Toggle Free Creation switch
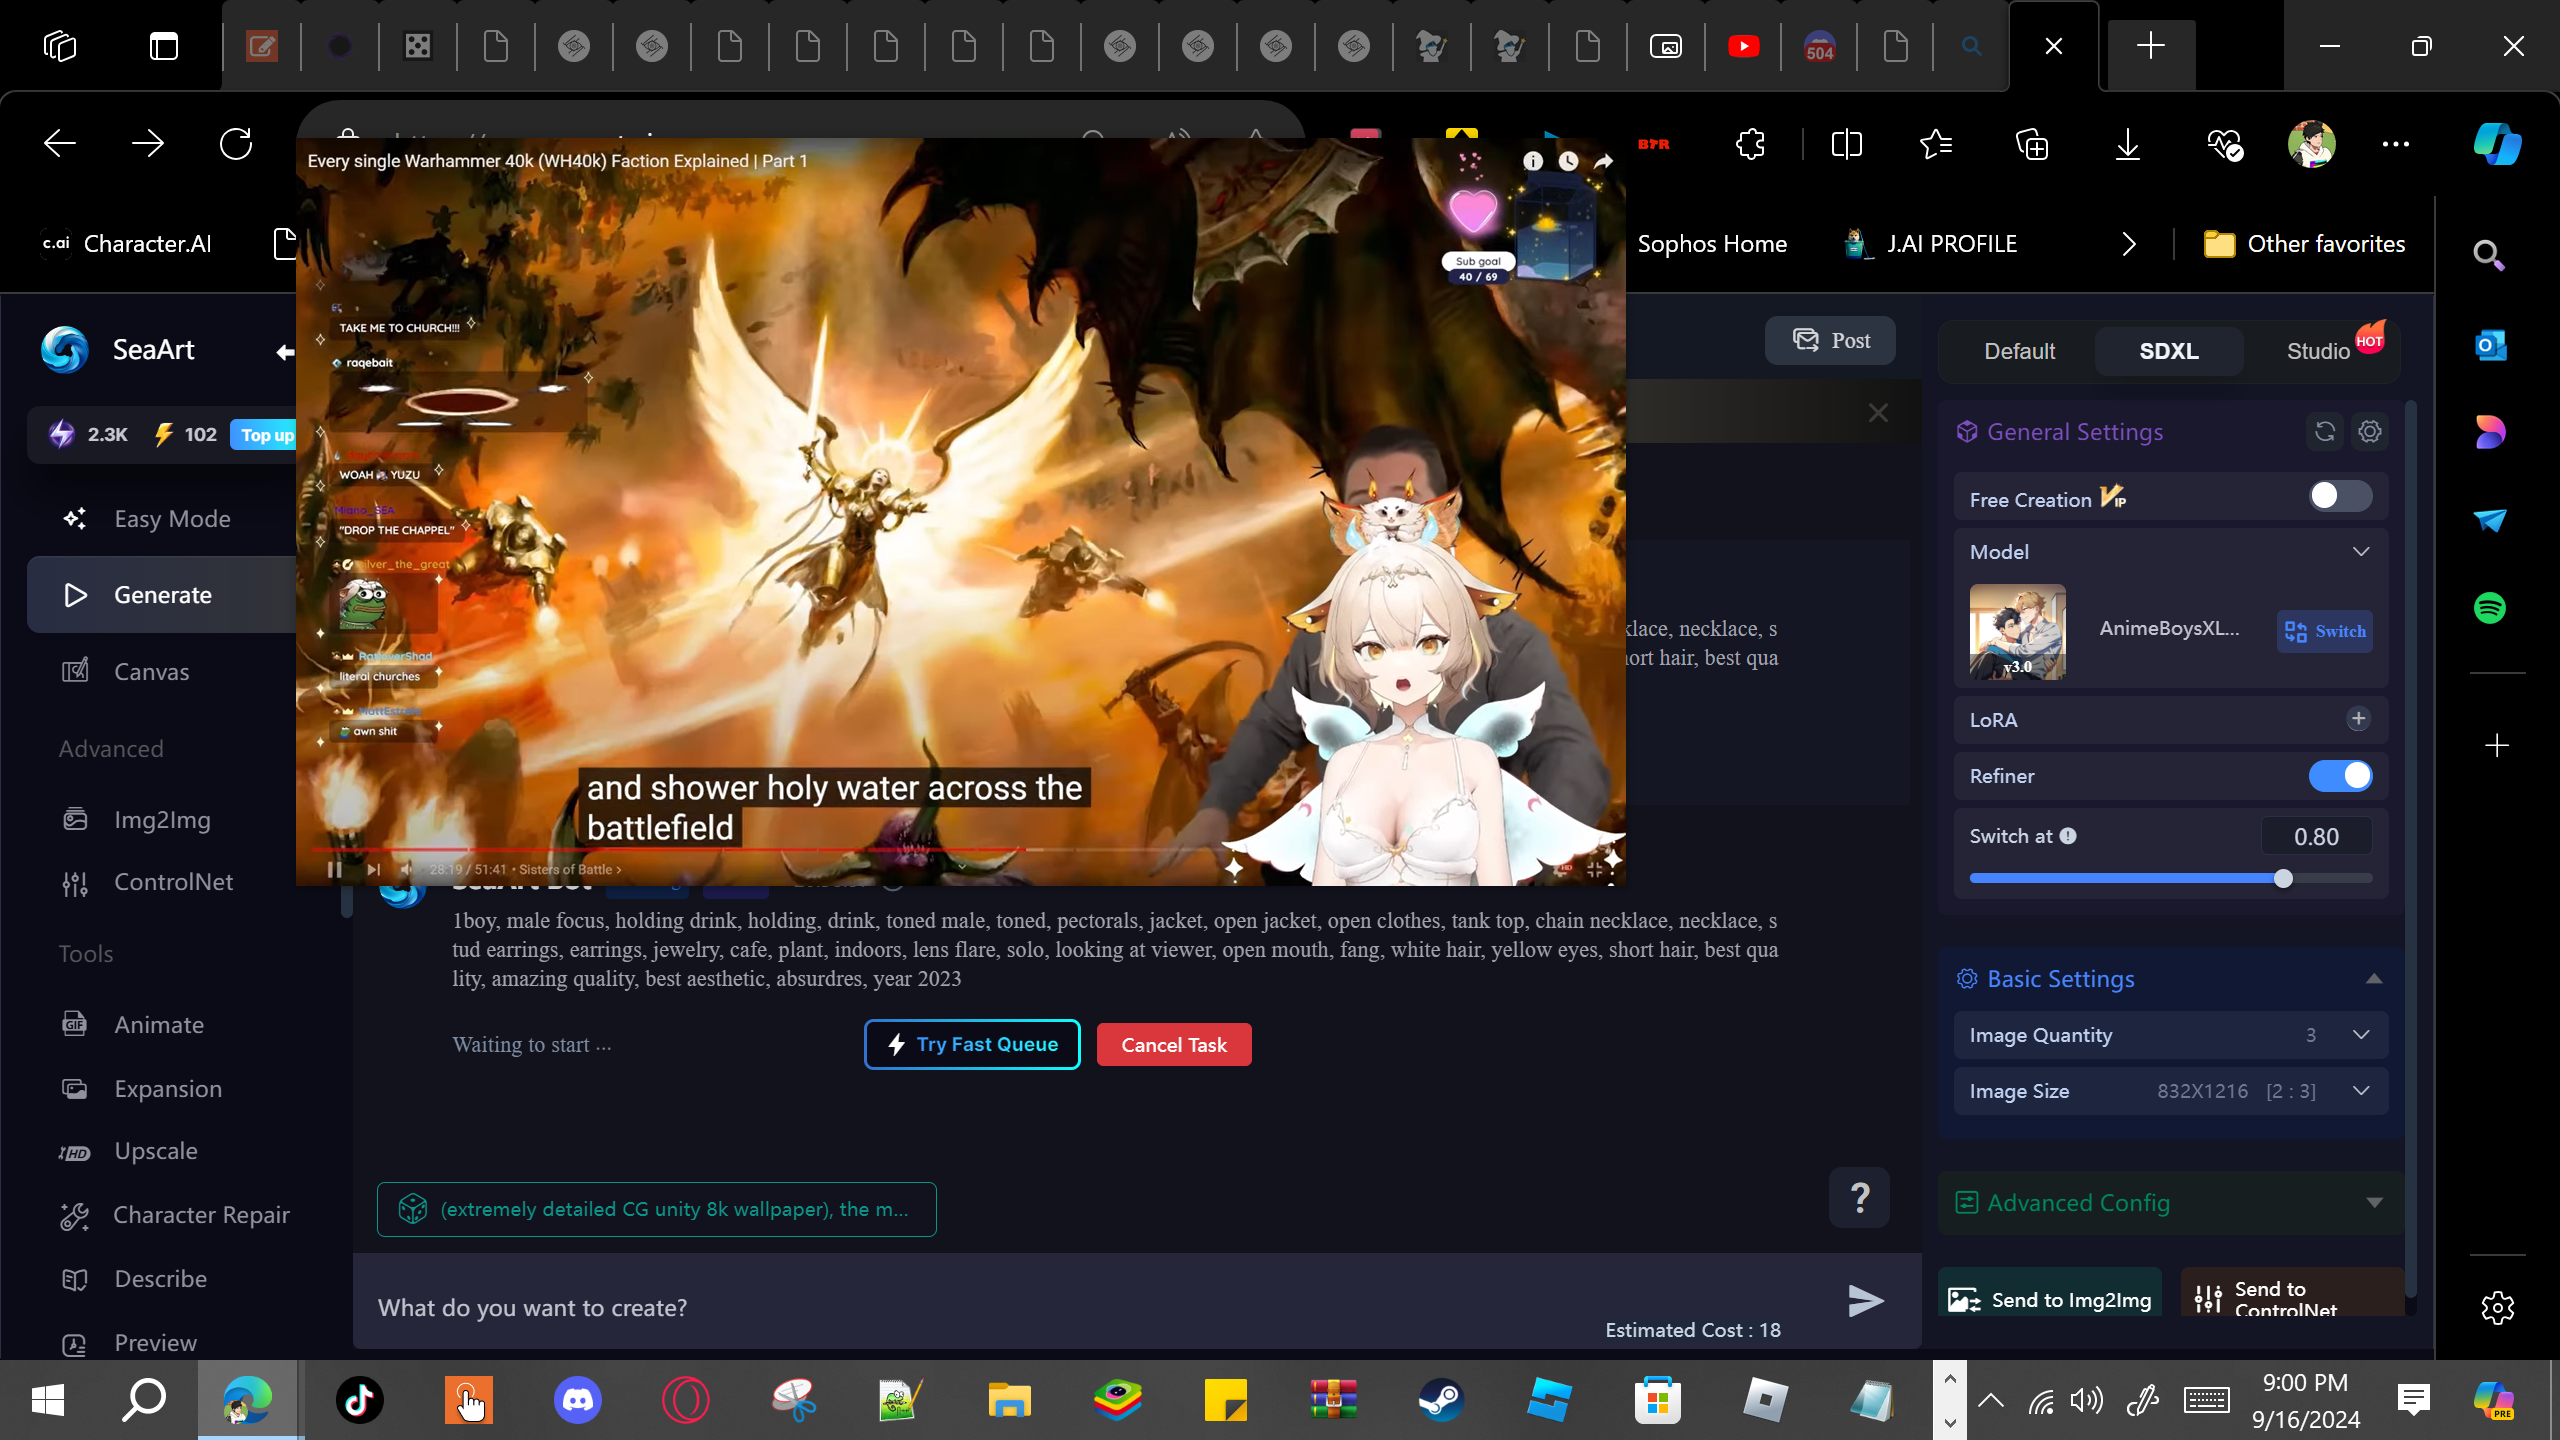This screenshot has height=1440, width=2560. click(x=2340, y=496)
